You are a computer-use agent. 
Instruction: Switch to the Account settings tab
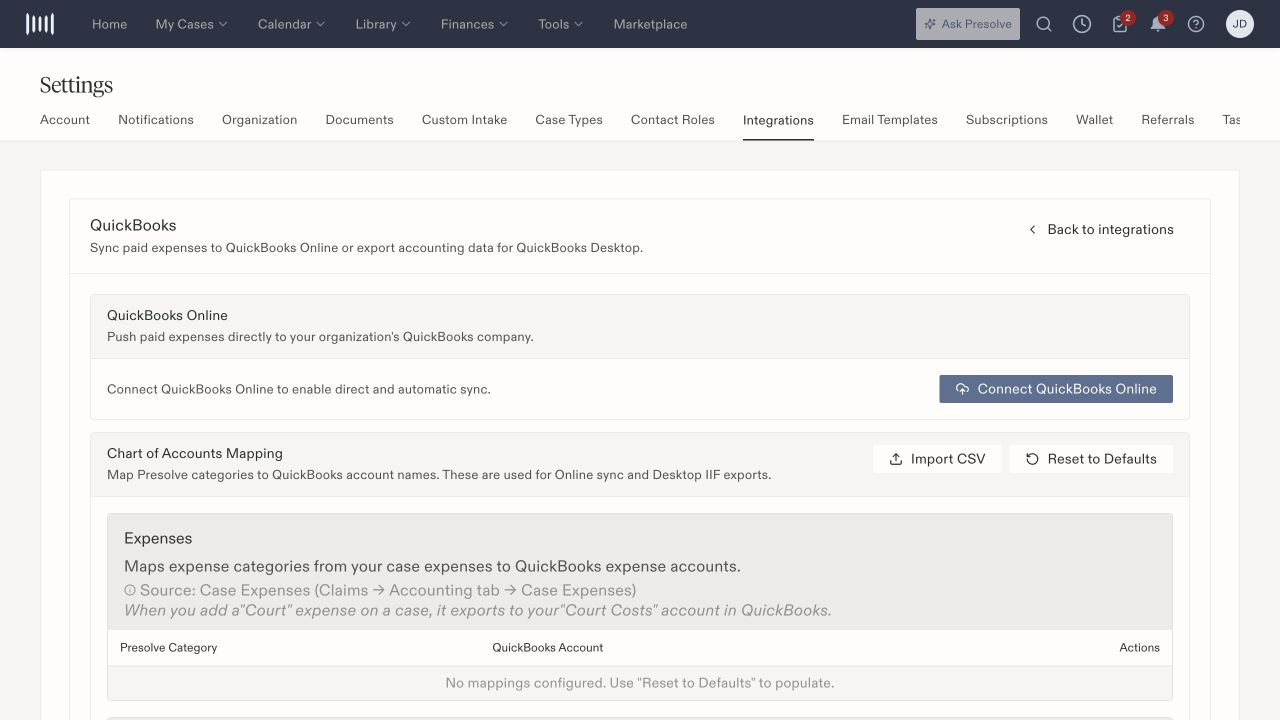click(x=65, y=120)
